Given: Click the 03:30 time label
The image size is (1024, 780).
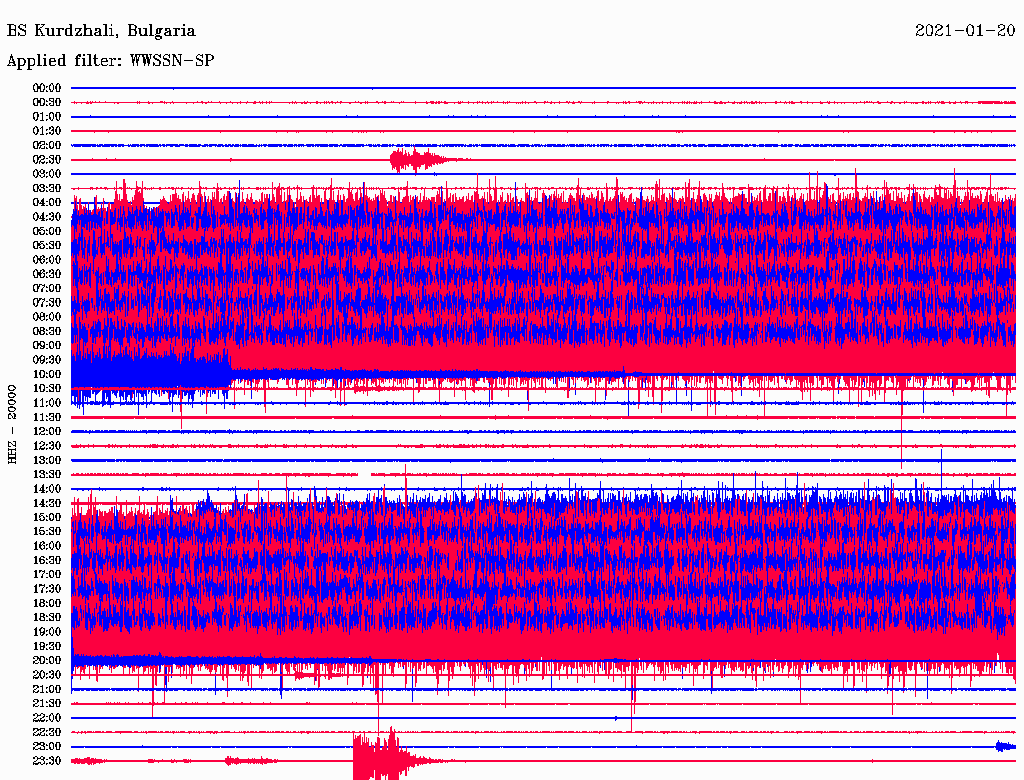Looking at the screenshot, I should 47,188.
